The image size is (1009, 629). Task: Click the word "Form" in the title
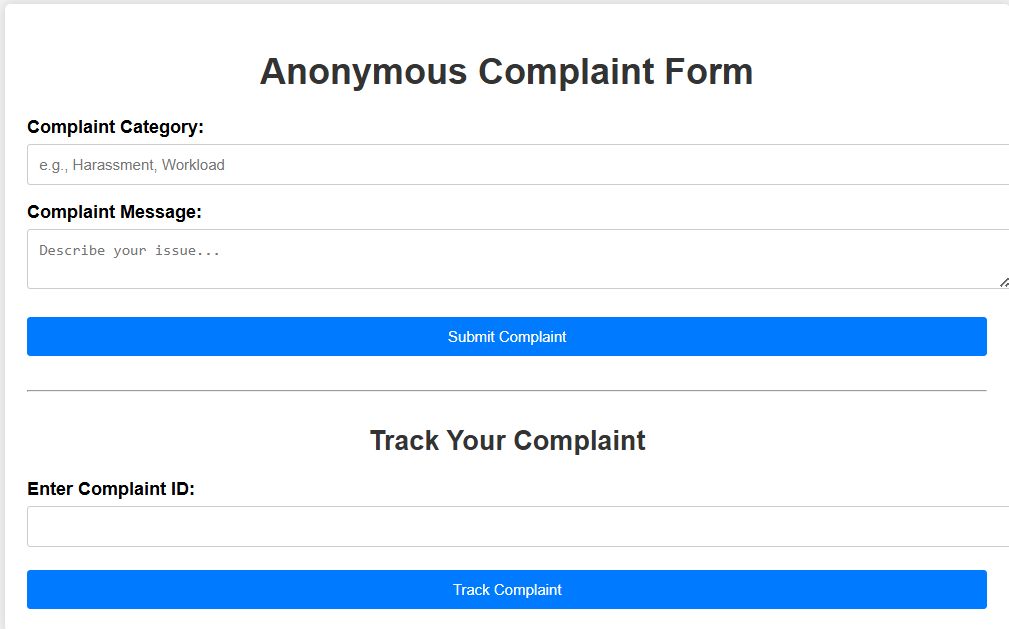[x=708, y=71]
